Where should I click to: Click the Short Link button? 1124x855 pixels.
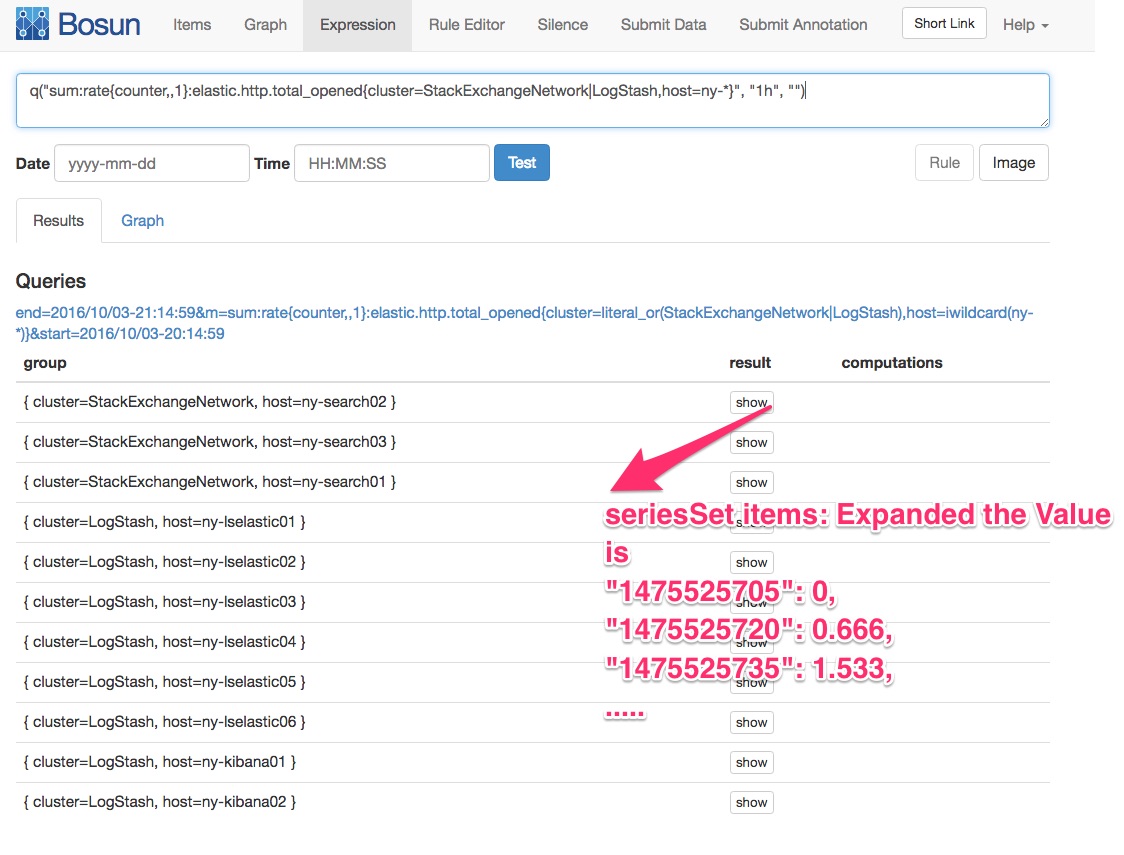click(944, 23)
